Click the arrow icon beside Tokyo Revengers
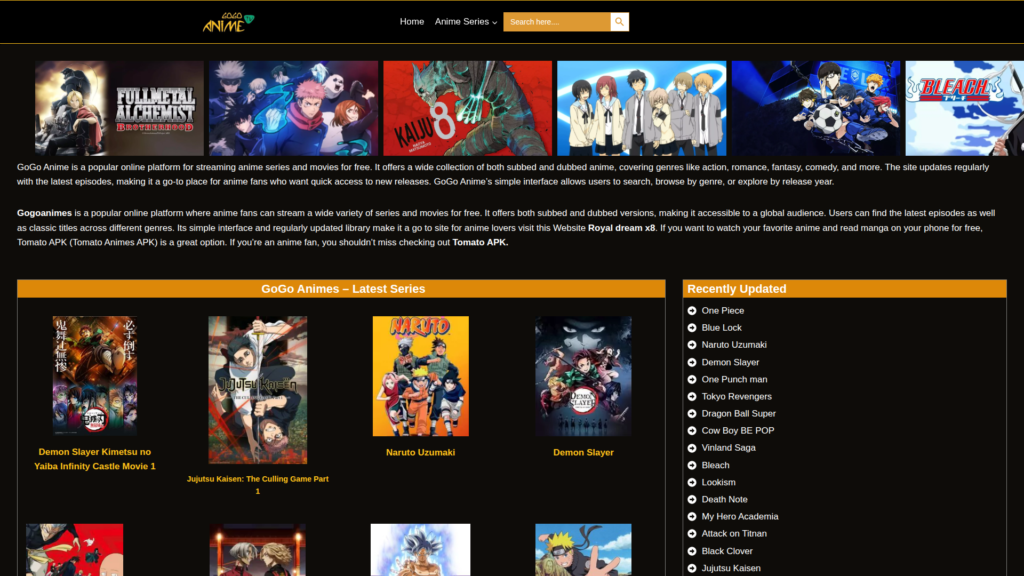Screen dimensions: 1024x576 (x=692, y=397)
